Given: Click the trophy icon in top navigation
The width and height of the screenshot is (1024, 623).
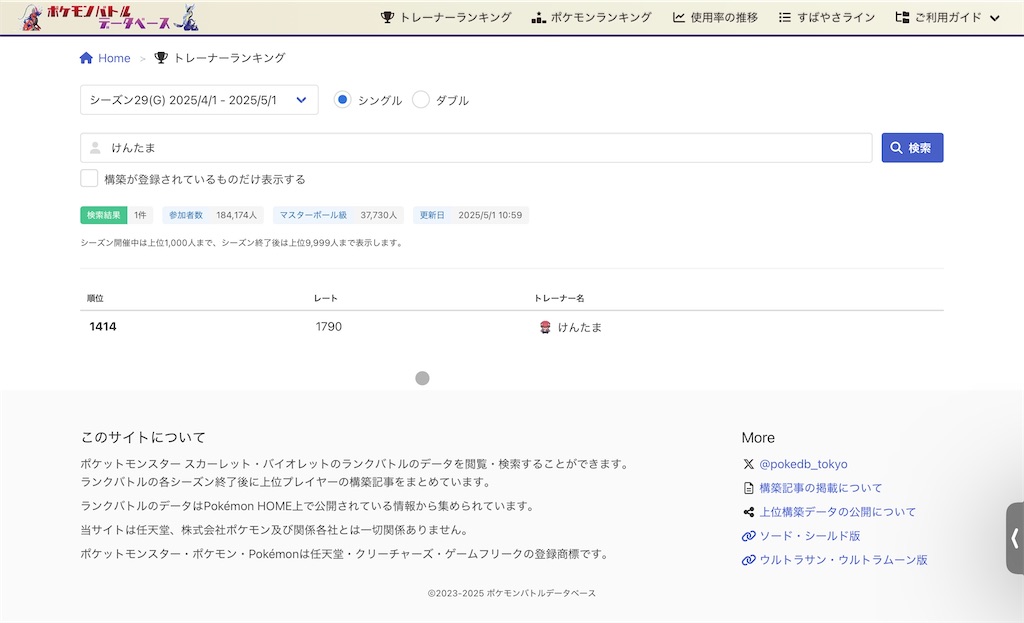Looking at the screenshot, I should [387, 18].
